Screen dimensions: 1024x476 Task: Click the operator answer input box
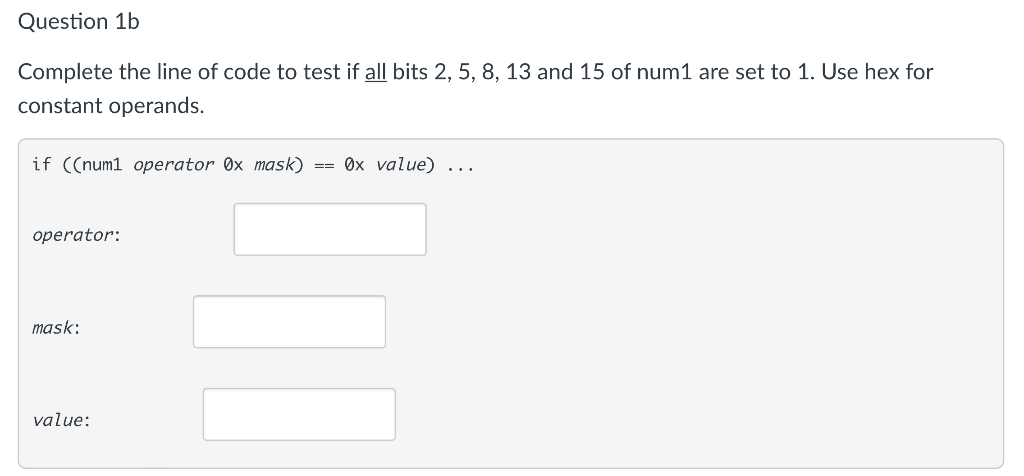click(330, 229)
